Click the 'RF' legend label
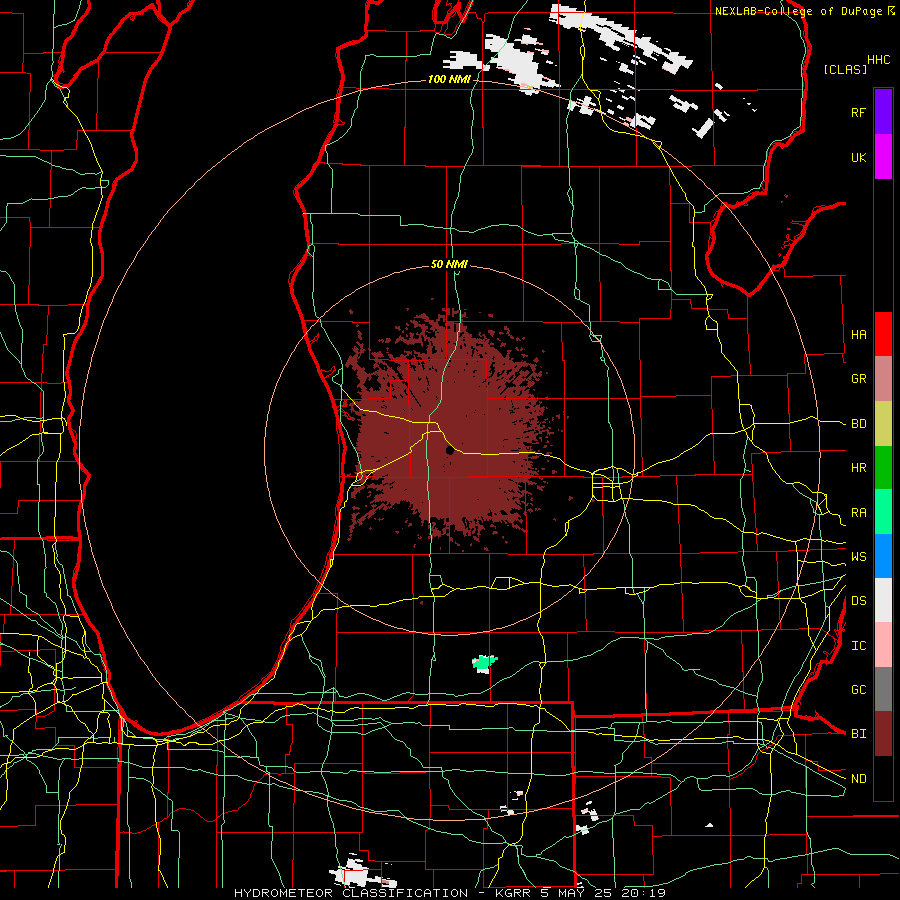This screenshot has width=900, height=900. point(858,112)
